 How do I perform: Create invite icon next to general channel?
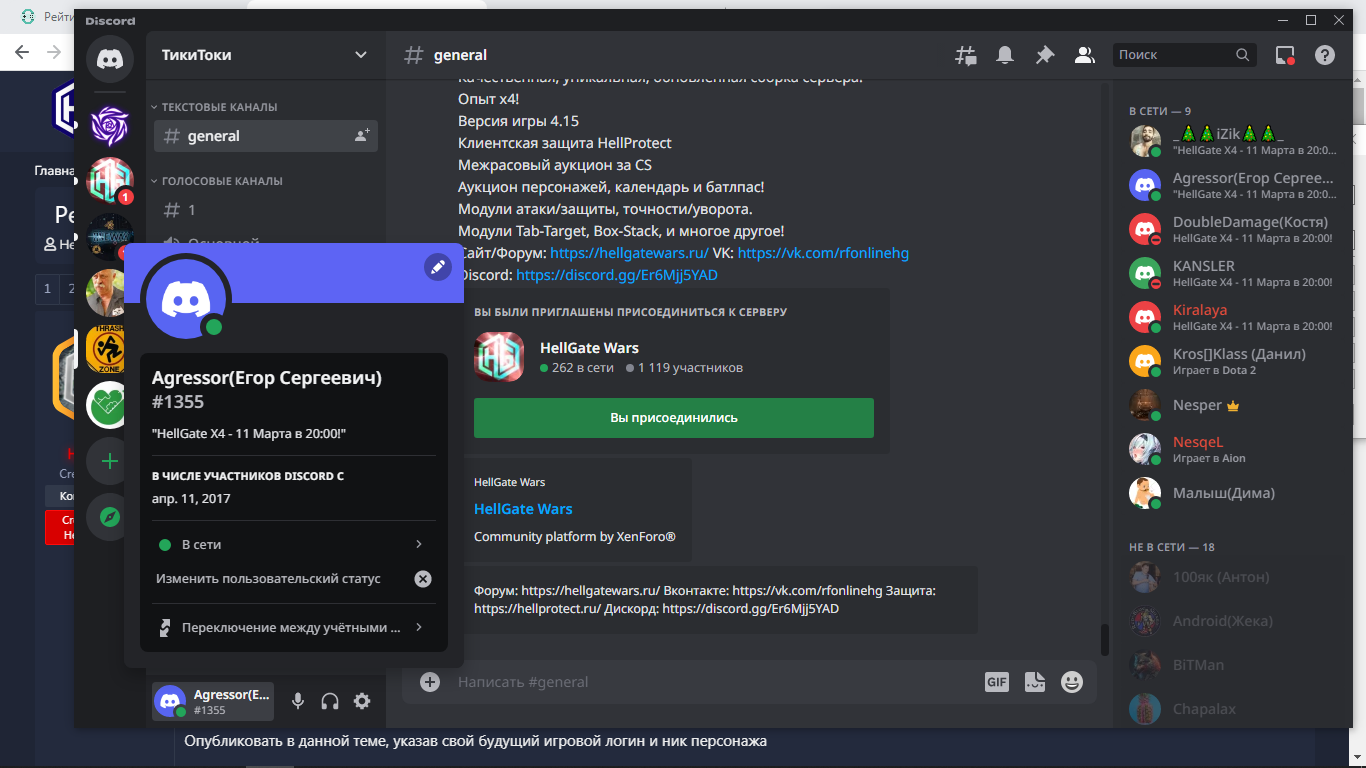[x=362, y=136]
